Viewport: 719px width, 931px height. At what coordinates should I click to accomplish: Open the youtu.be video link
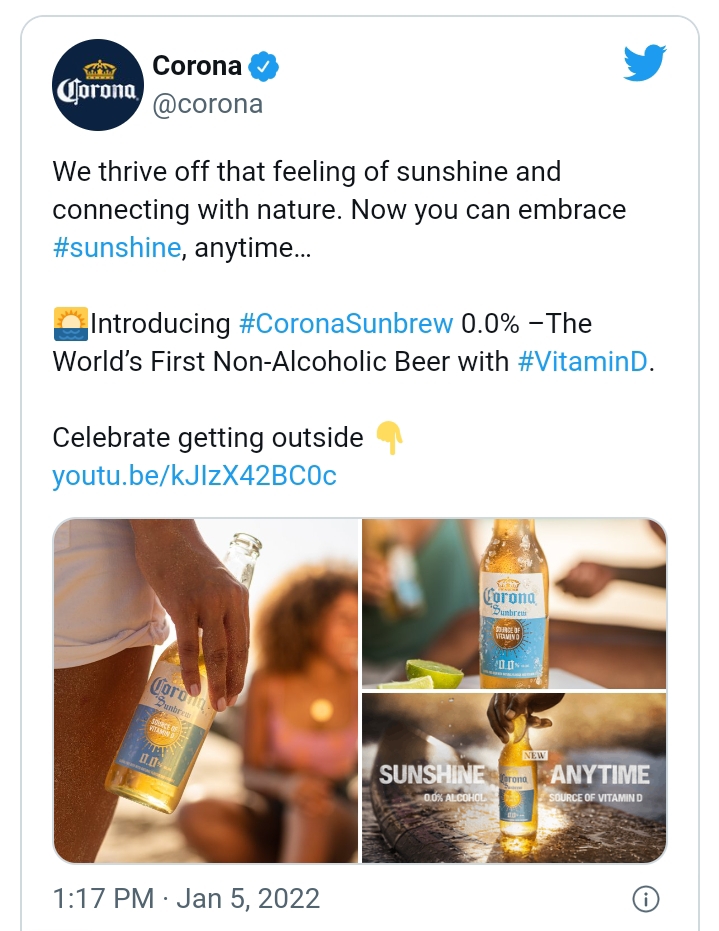coord(194,476)
